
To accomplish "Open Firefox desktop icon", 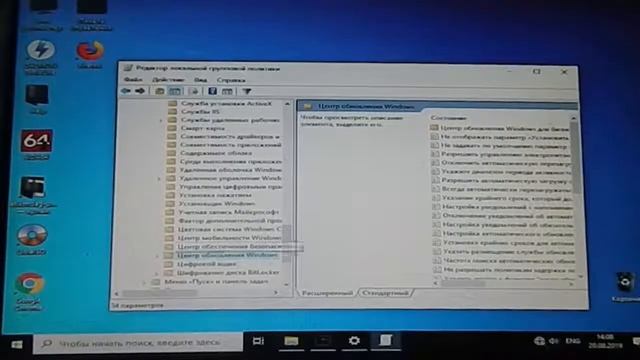I will (90, 54).
